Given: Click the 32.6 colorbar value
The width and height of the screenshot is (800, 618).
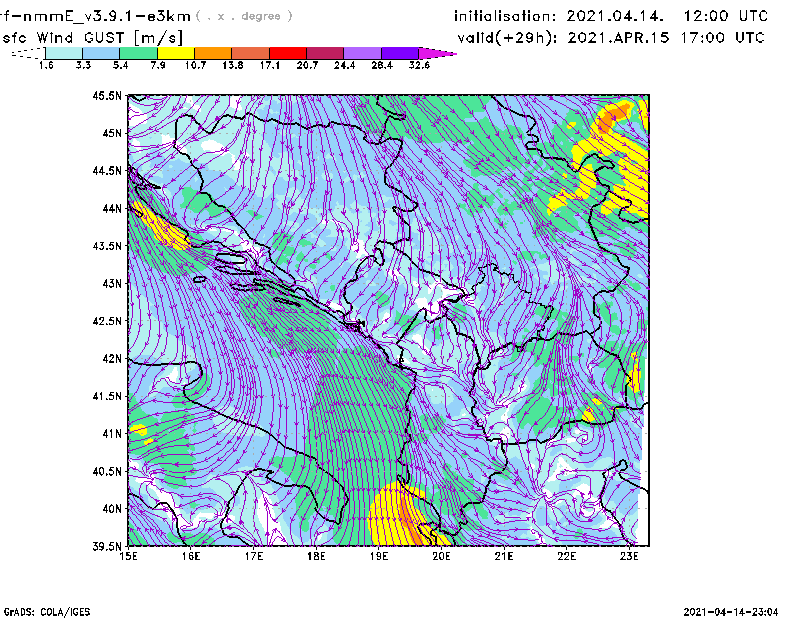Looking at the screenshot, I should [419, 65].
